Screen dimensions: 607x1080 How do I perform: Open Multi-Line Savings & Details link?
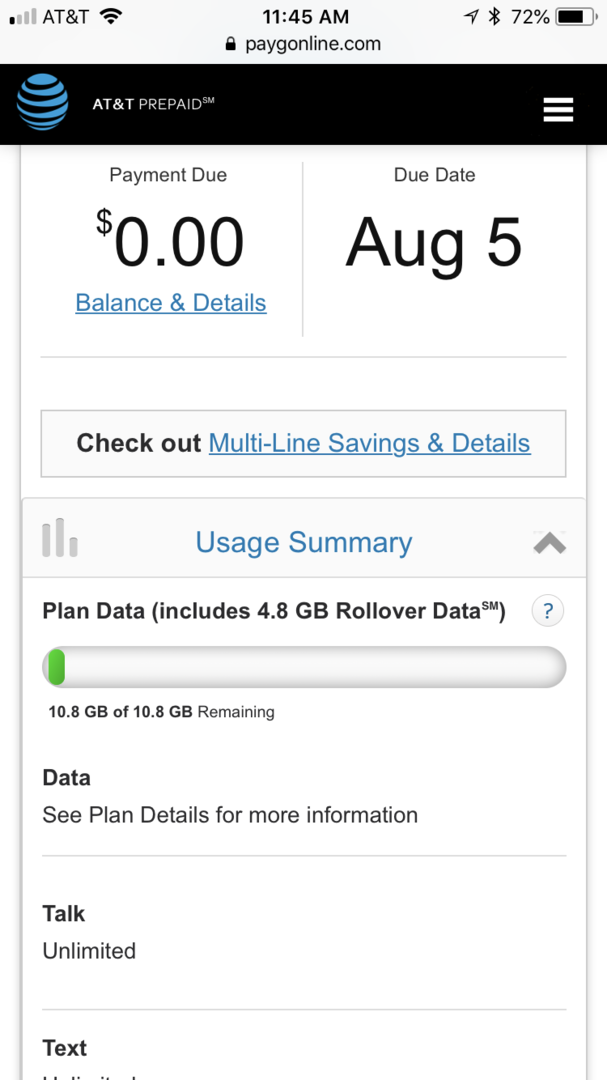(369, 443)
